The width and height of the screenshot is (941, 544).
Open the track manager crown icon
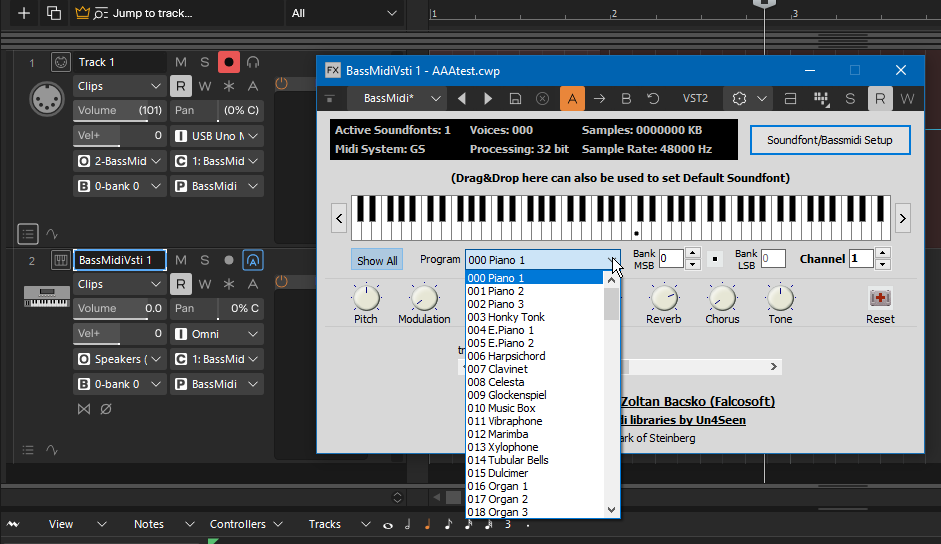[82, 13]
